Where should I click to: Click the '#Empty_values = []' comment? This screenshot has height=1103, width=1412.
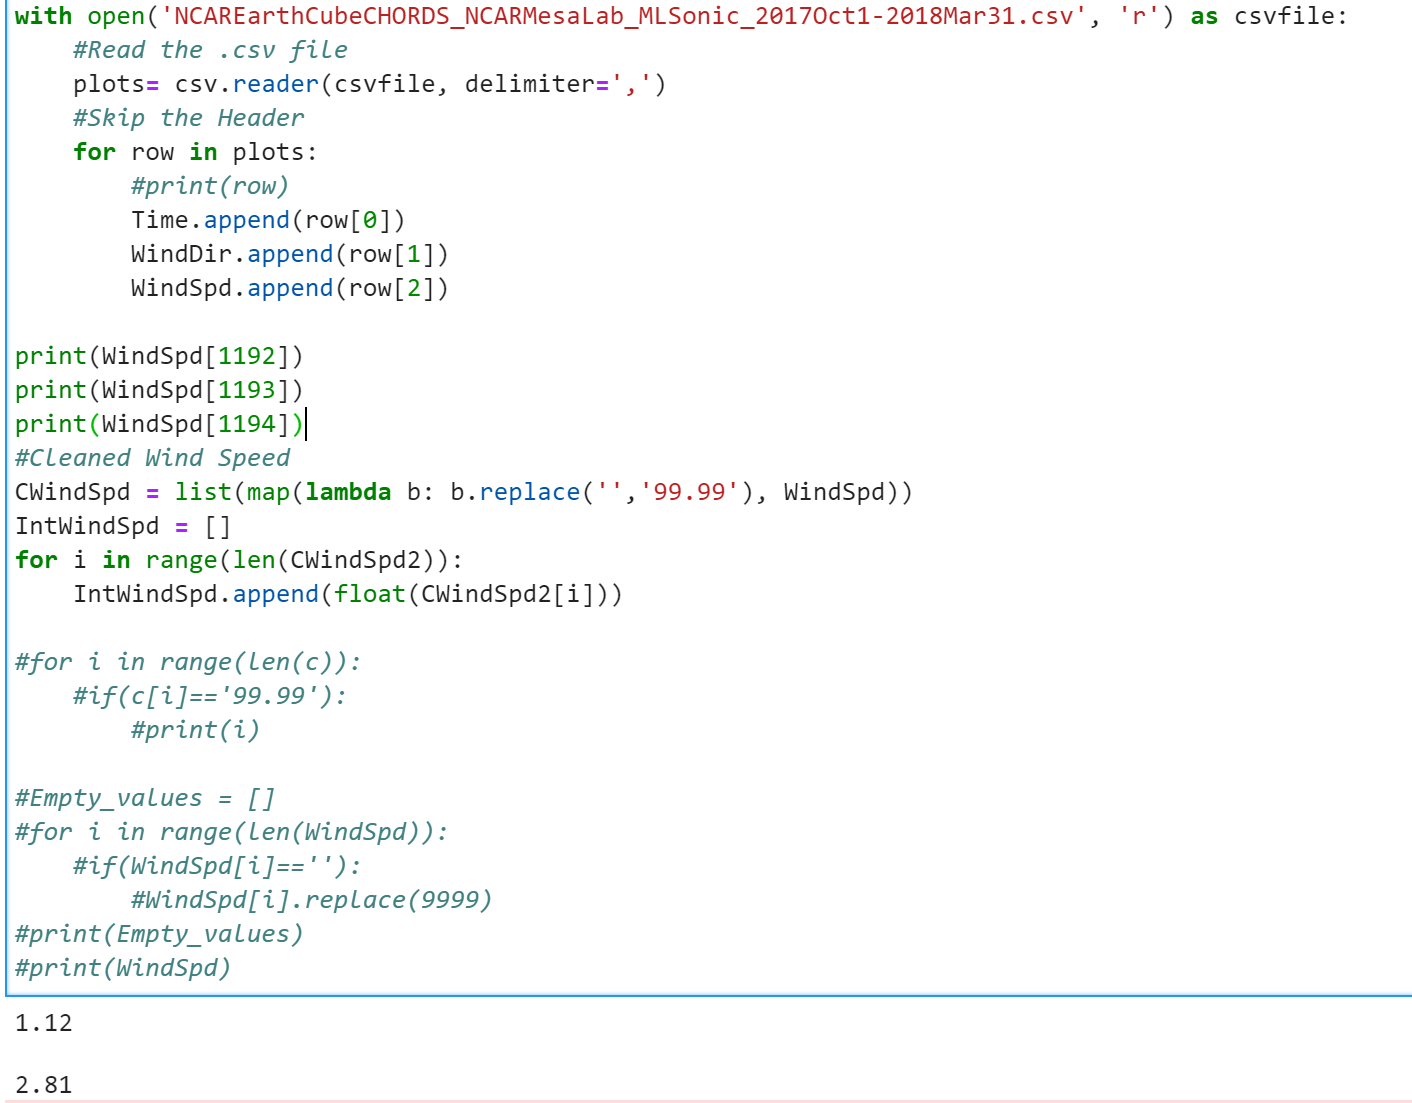point(145,798)
